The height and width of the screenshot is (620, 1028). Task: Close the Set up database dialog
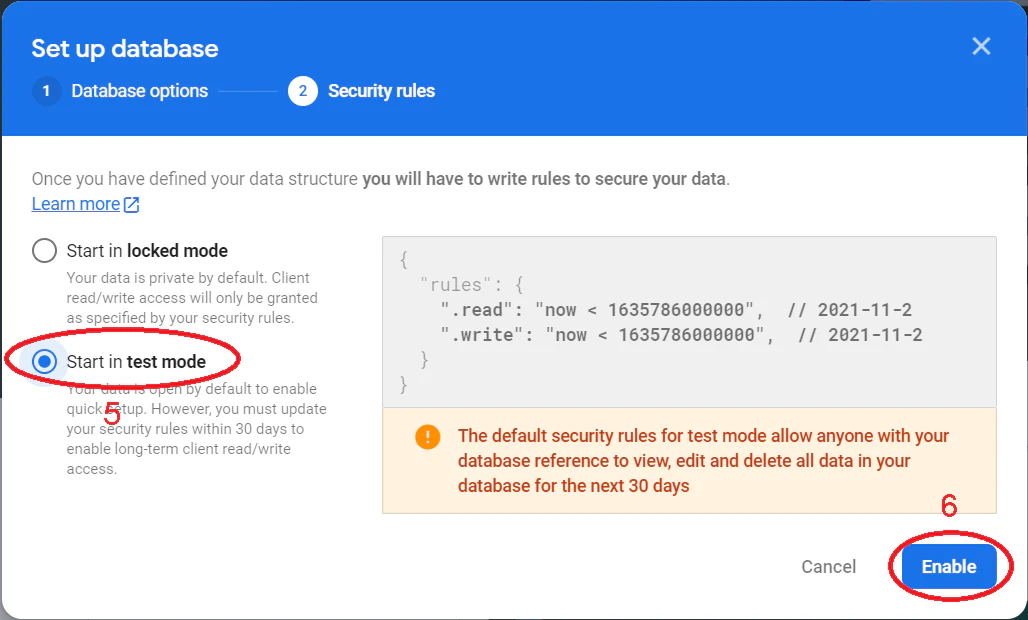click(981, 46)
